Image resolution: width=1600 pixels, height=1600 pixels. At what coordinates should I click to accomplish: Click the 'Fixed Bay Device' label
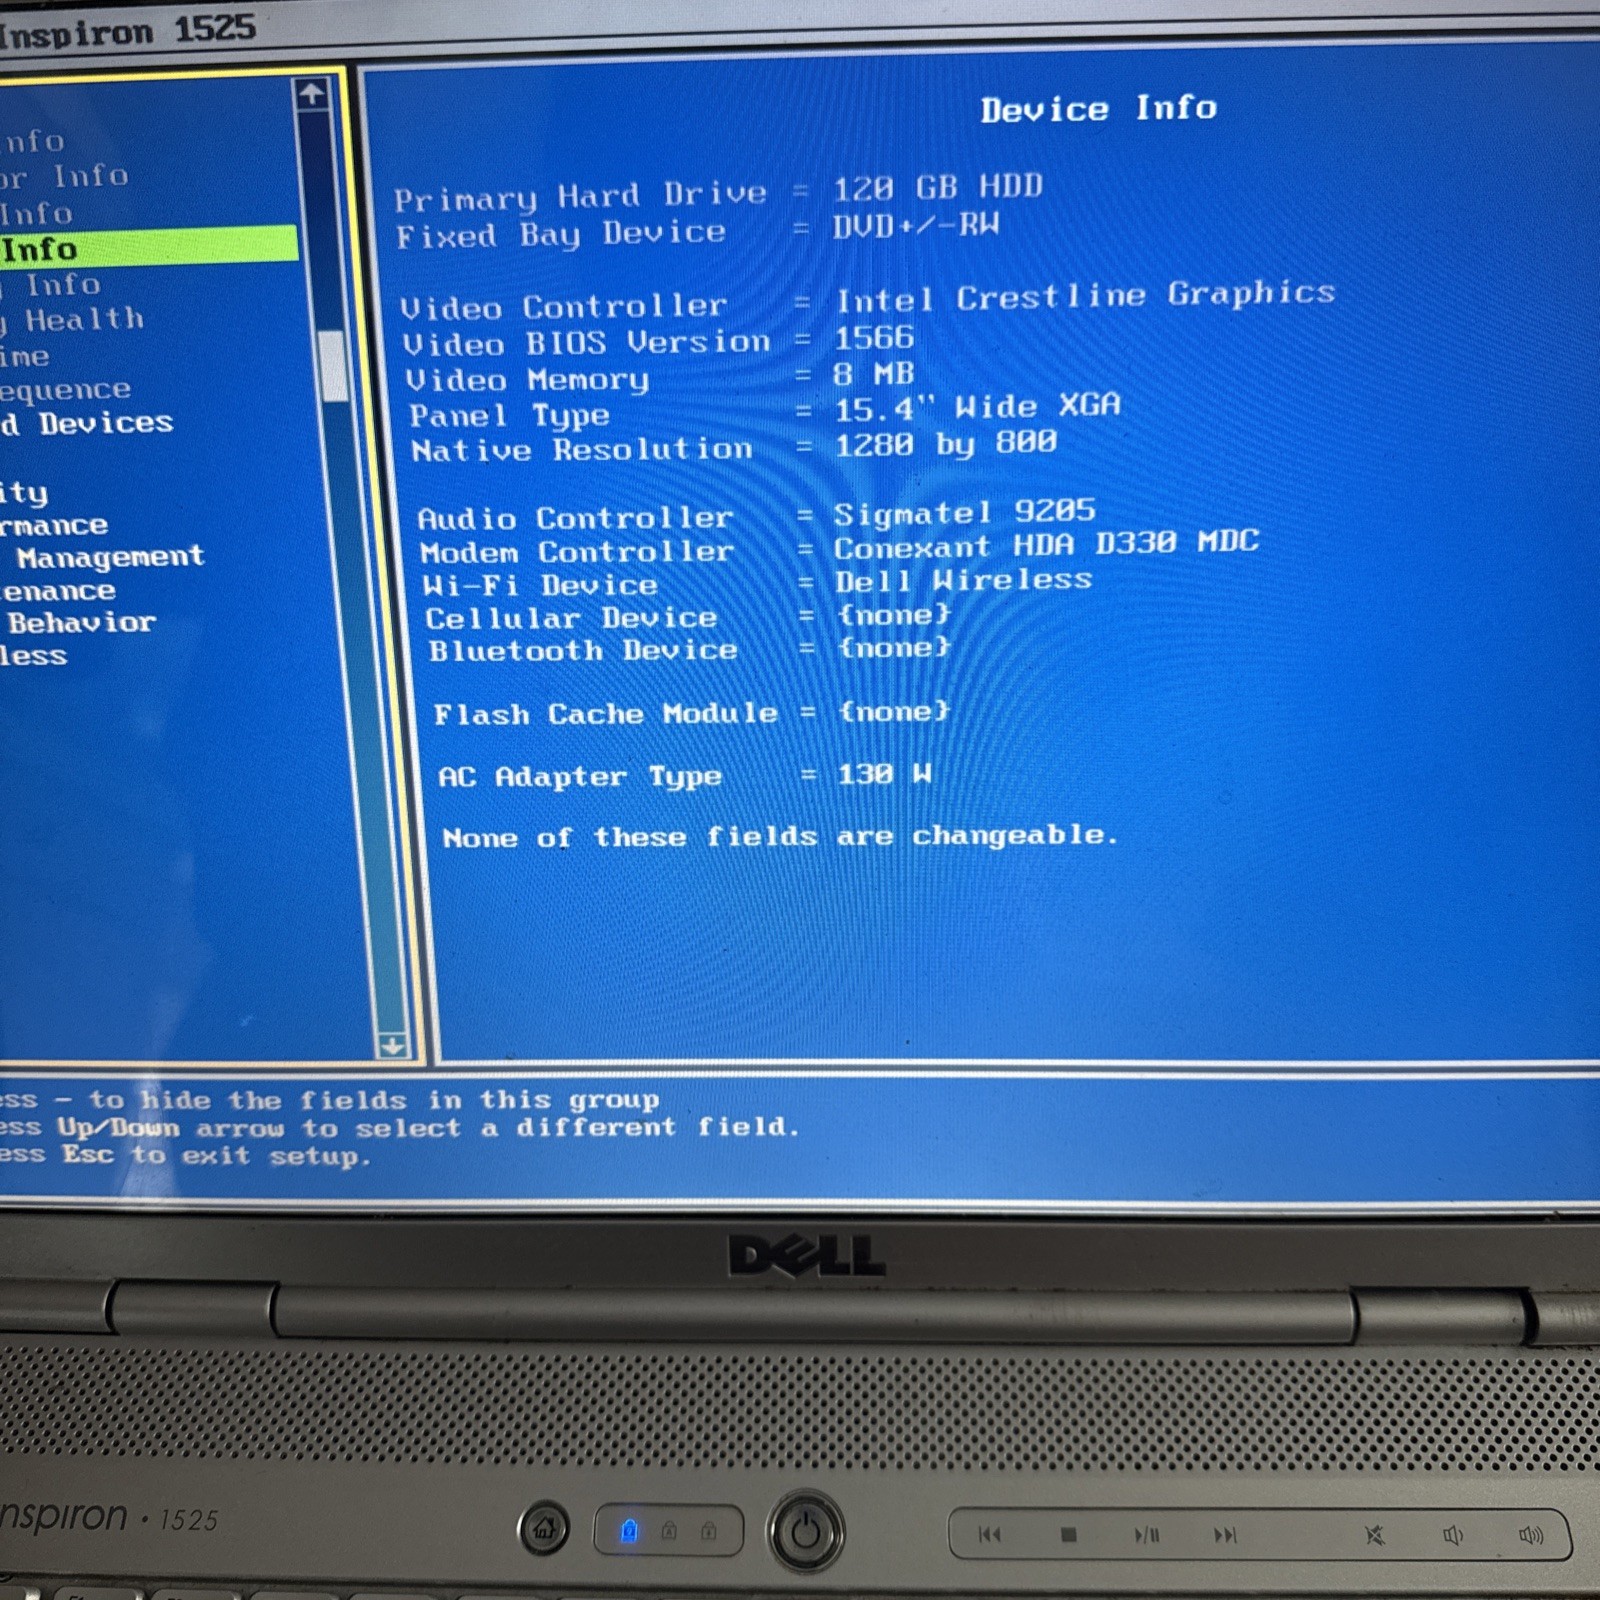tap(560, 235)
